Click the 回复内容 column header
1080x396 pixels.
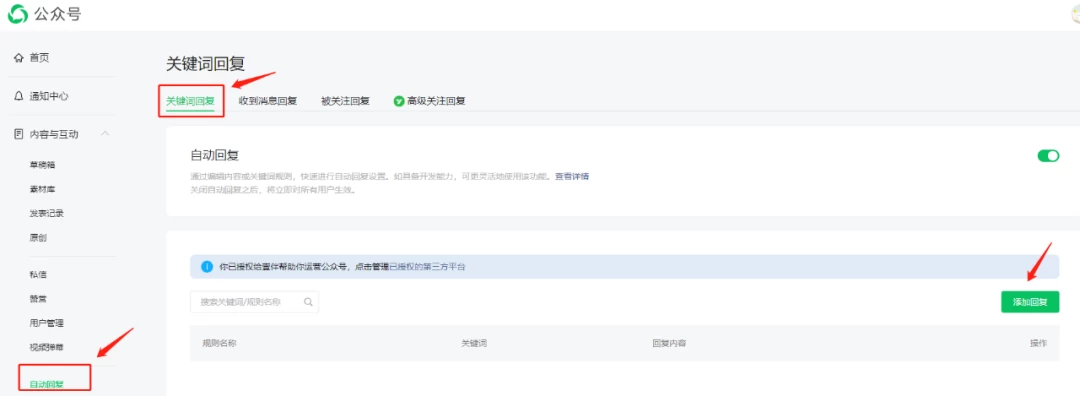click(669, 343)
